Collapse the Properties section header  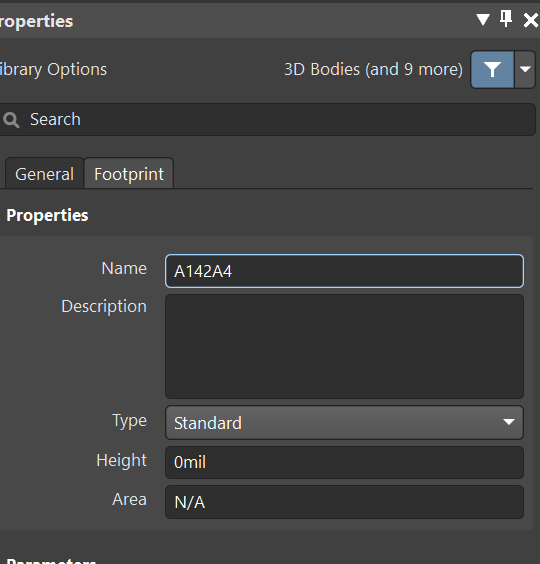[x=47, y=215]
